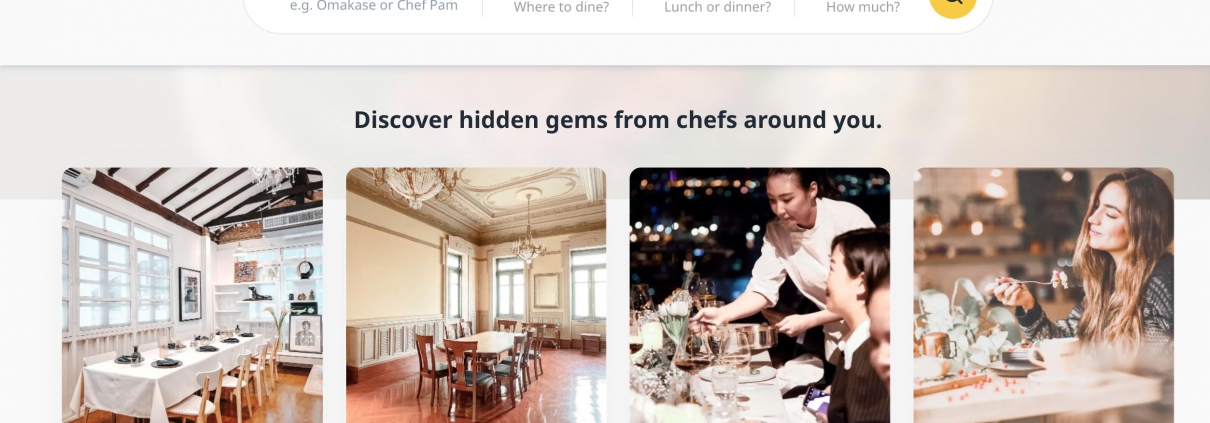This screenshot has width=1210, height=423.
Task: Click the 'Discover hidden gems' heading
Action: [x=618, y=120]
